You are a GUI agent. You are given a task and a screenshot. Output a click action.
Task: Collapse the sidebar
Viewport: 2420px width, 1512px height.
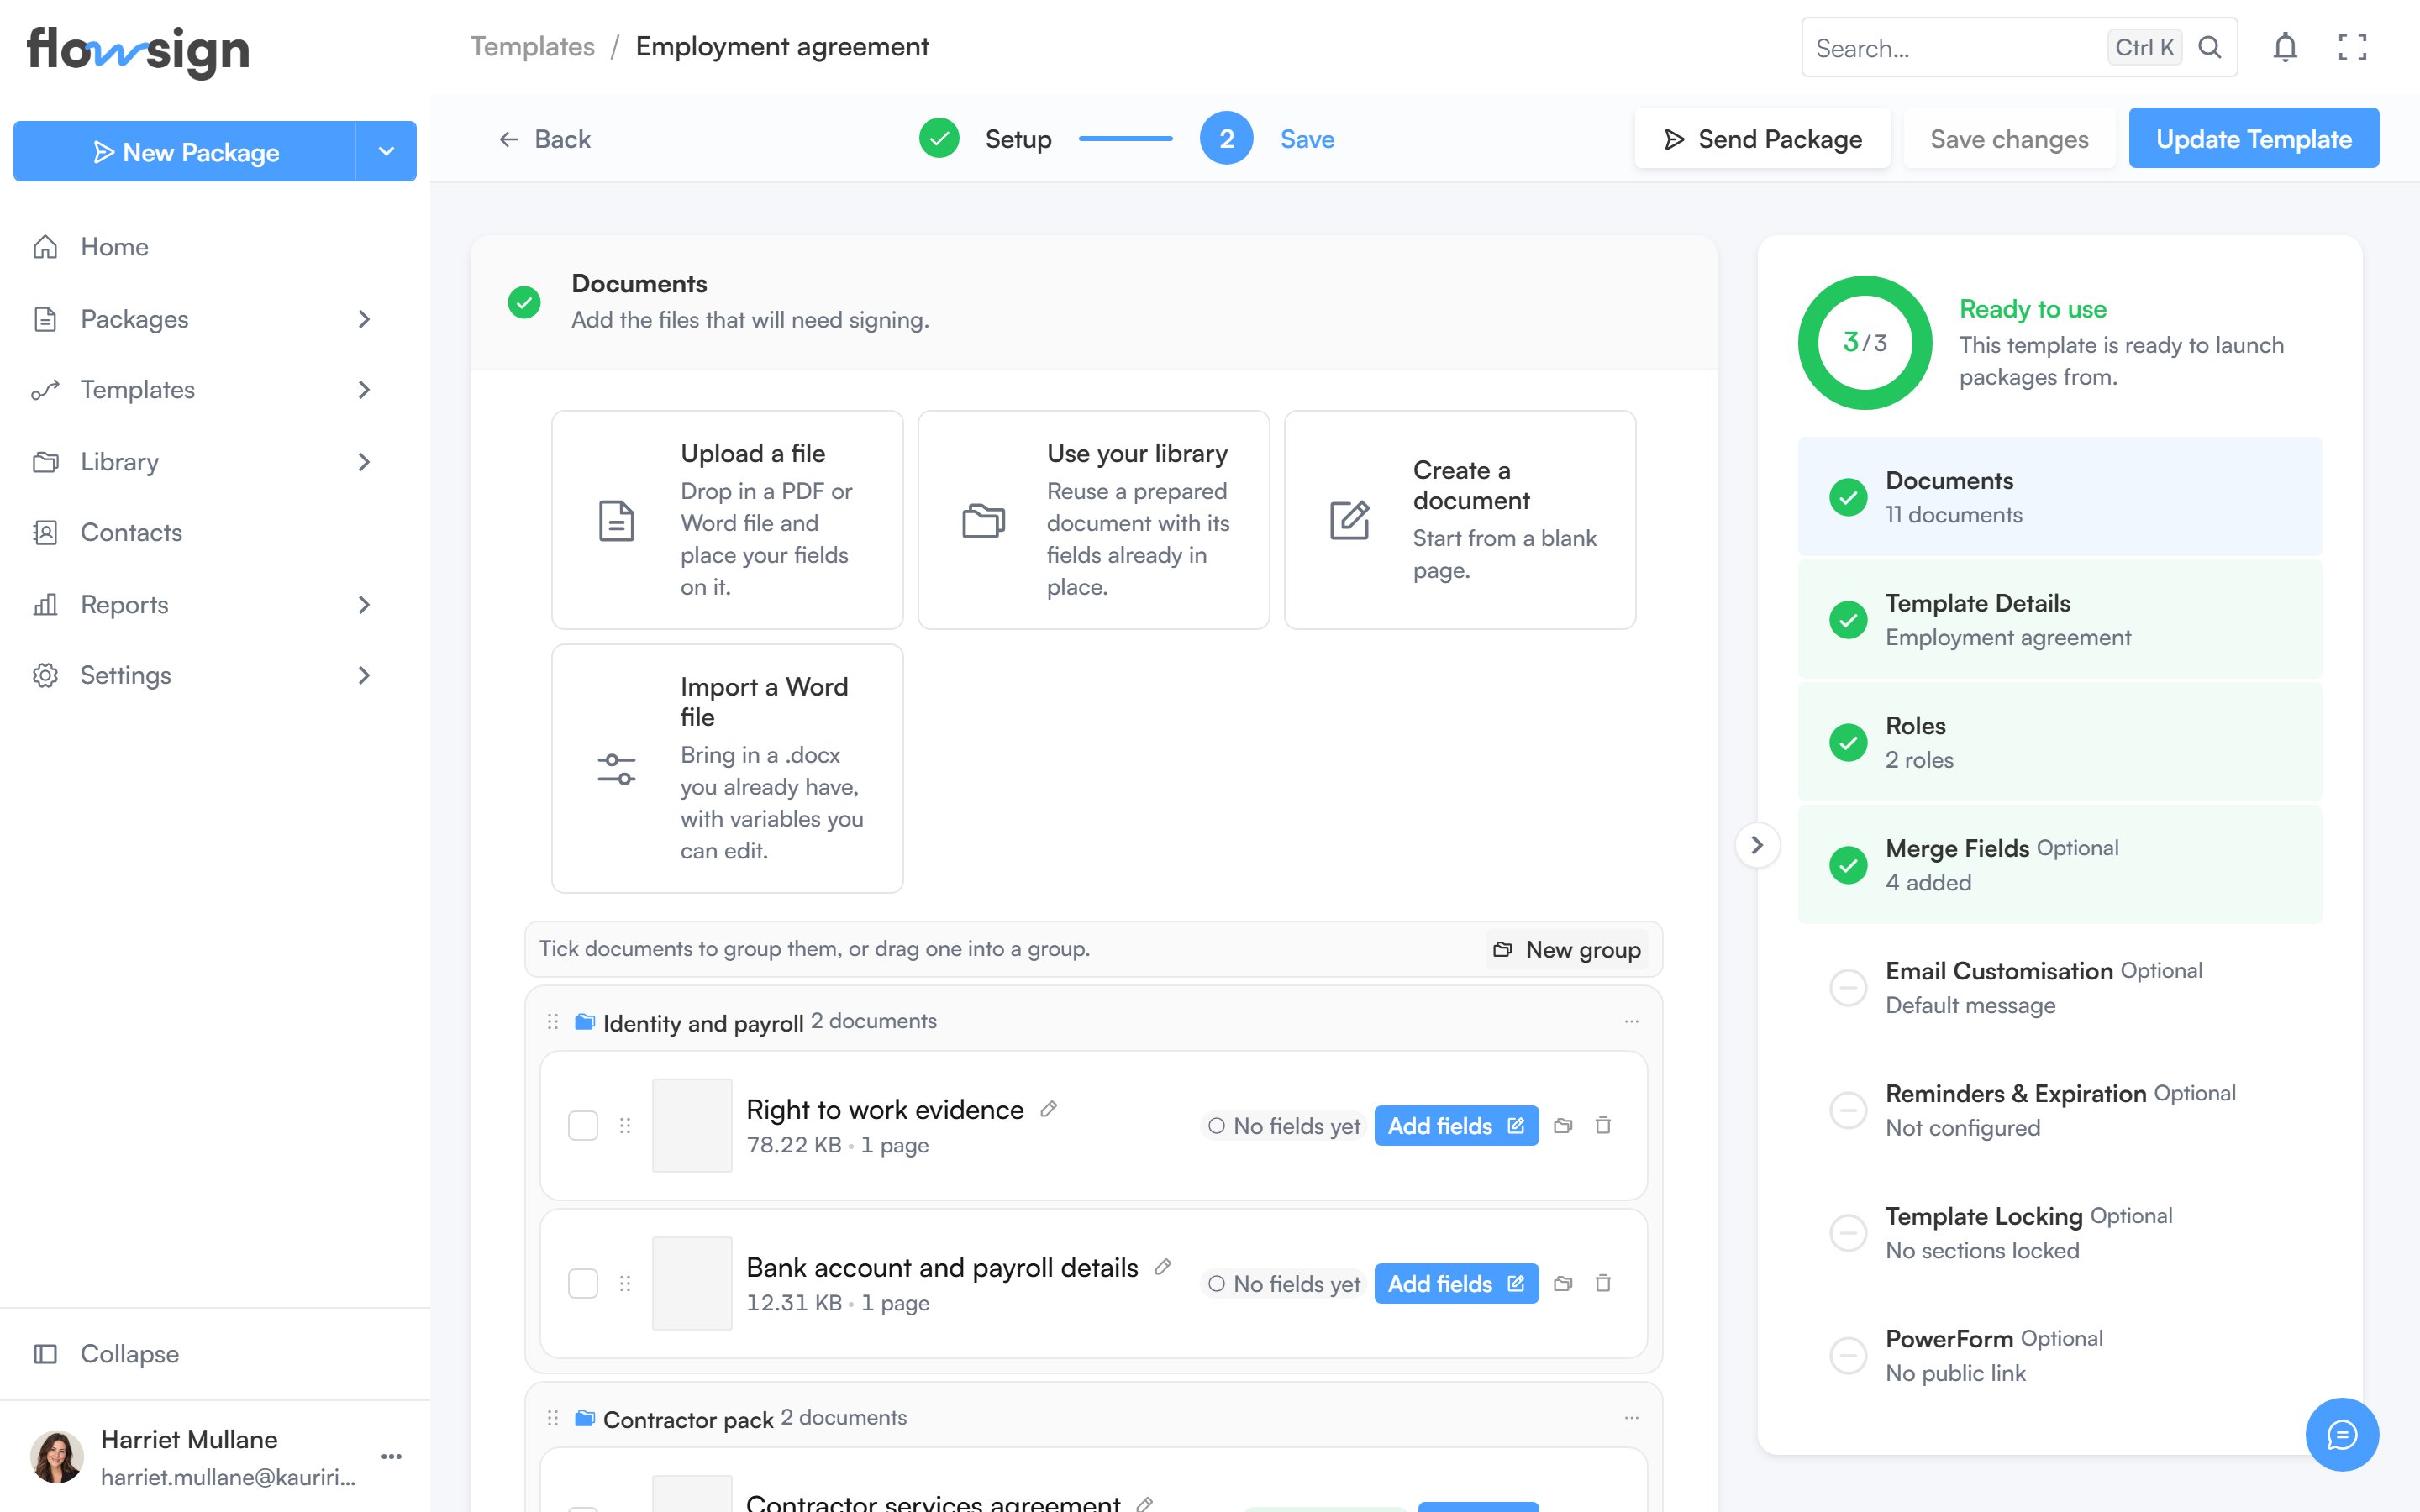click(107, 1354)
